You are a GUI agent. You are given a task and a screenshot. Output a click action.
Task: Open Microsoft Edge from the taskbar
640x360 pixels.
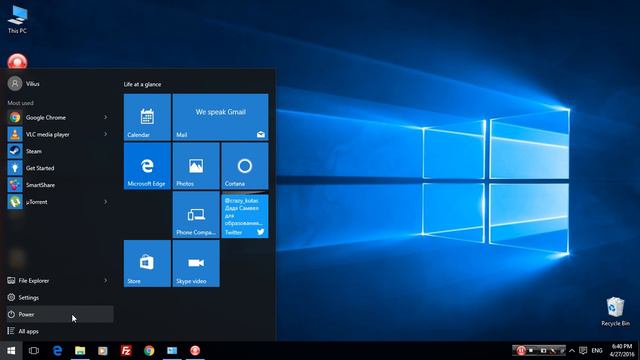tap(57, 351)
